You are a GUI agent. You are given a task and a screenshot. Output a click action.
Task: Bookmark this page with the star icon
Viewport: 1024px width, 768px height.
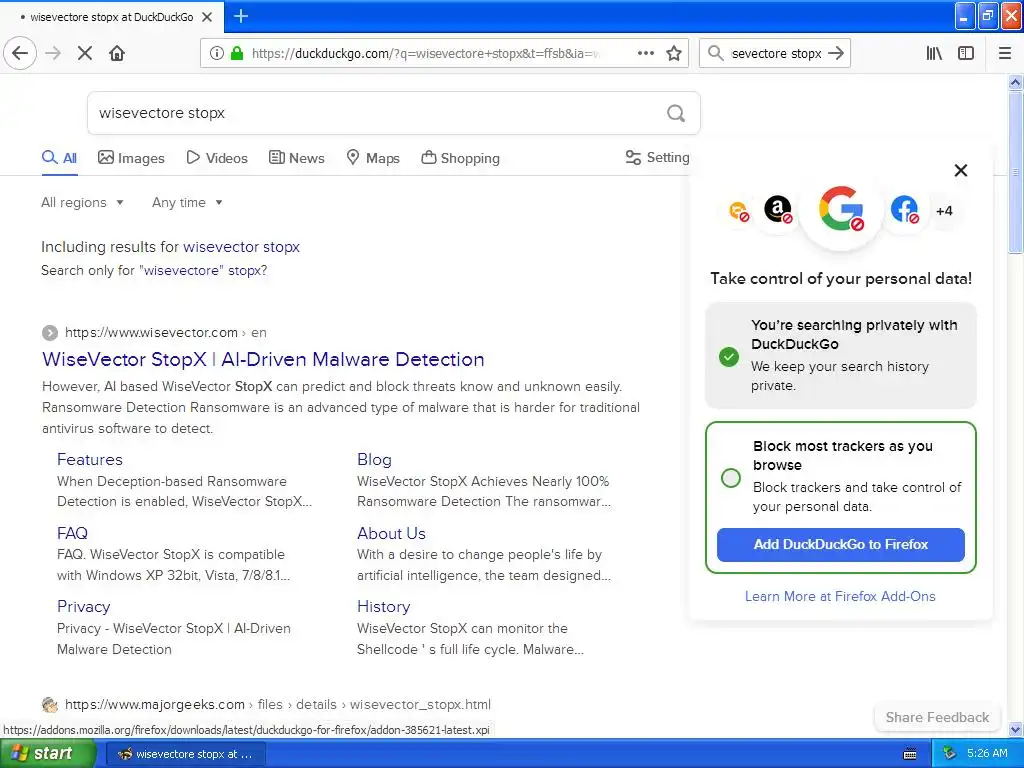click(x=674, y=53)
